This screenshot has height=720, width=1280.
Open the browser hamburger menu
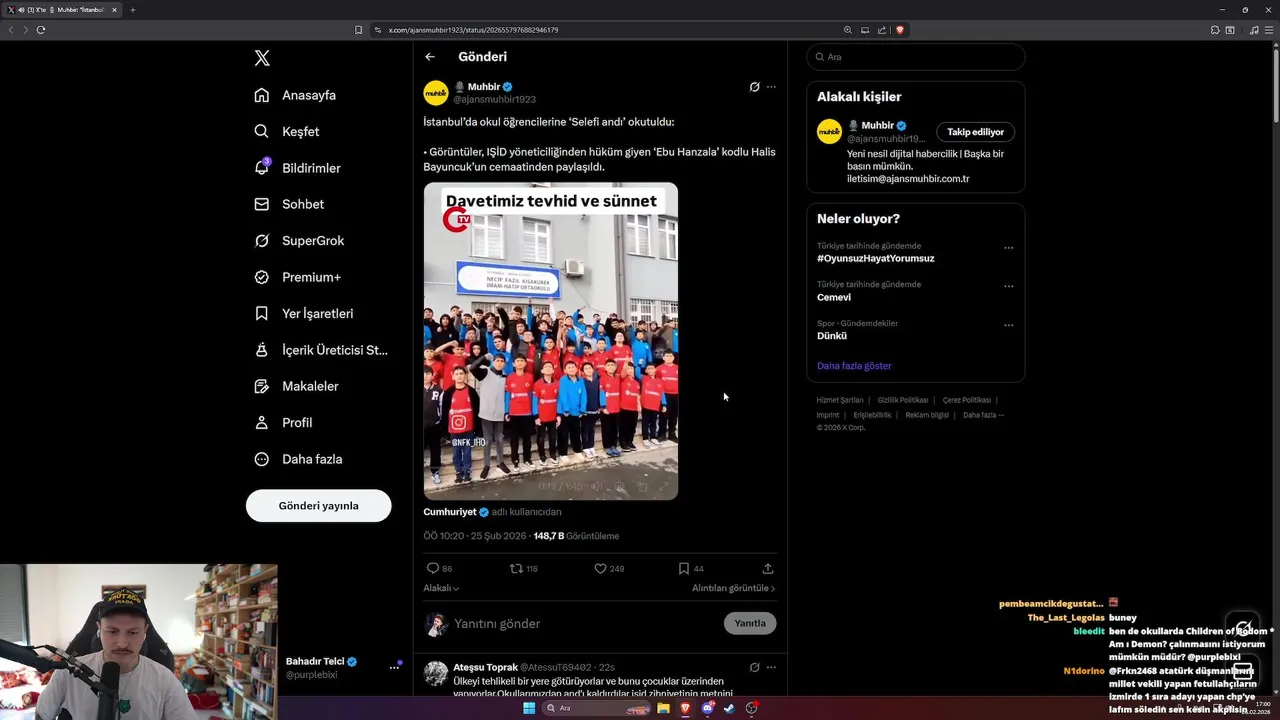(x=1268, y=30)
